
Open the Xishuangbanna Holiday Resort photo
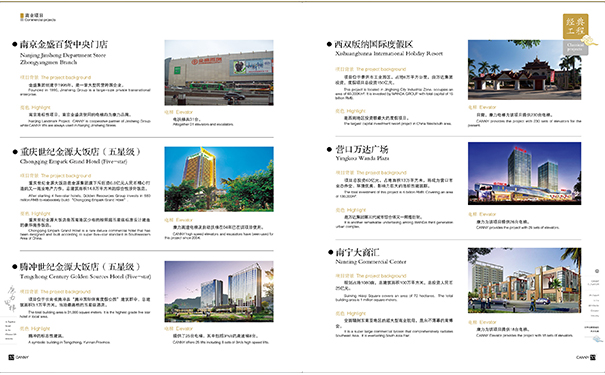(x=524, y=69)
